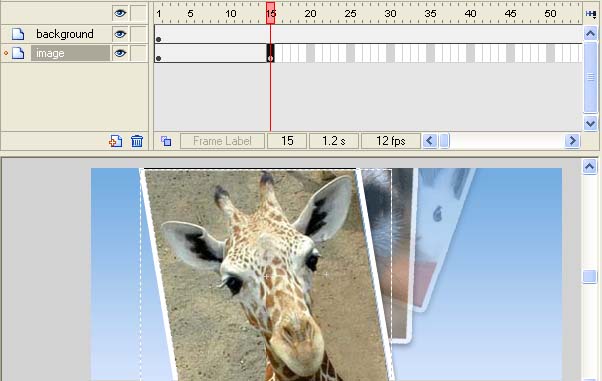Click the delete layer trash icon

pos(137,141)
